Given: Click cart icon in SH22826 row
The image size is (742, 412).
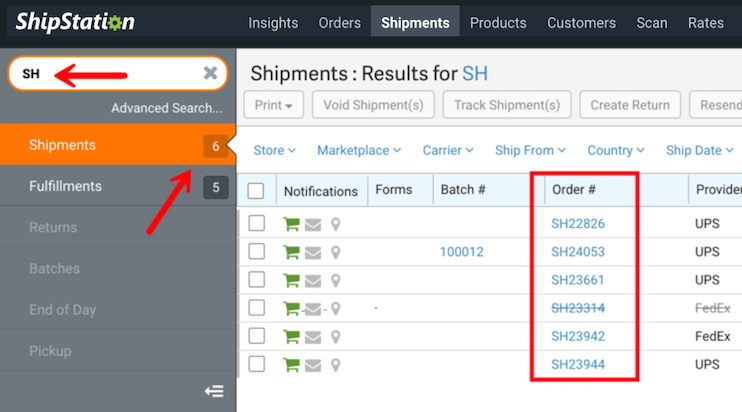Looking at the screenshot, I should point(292,224).
